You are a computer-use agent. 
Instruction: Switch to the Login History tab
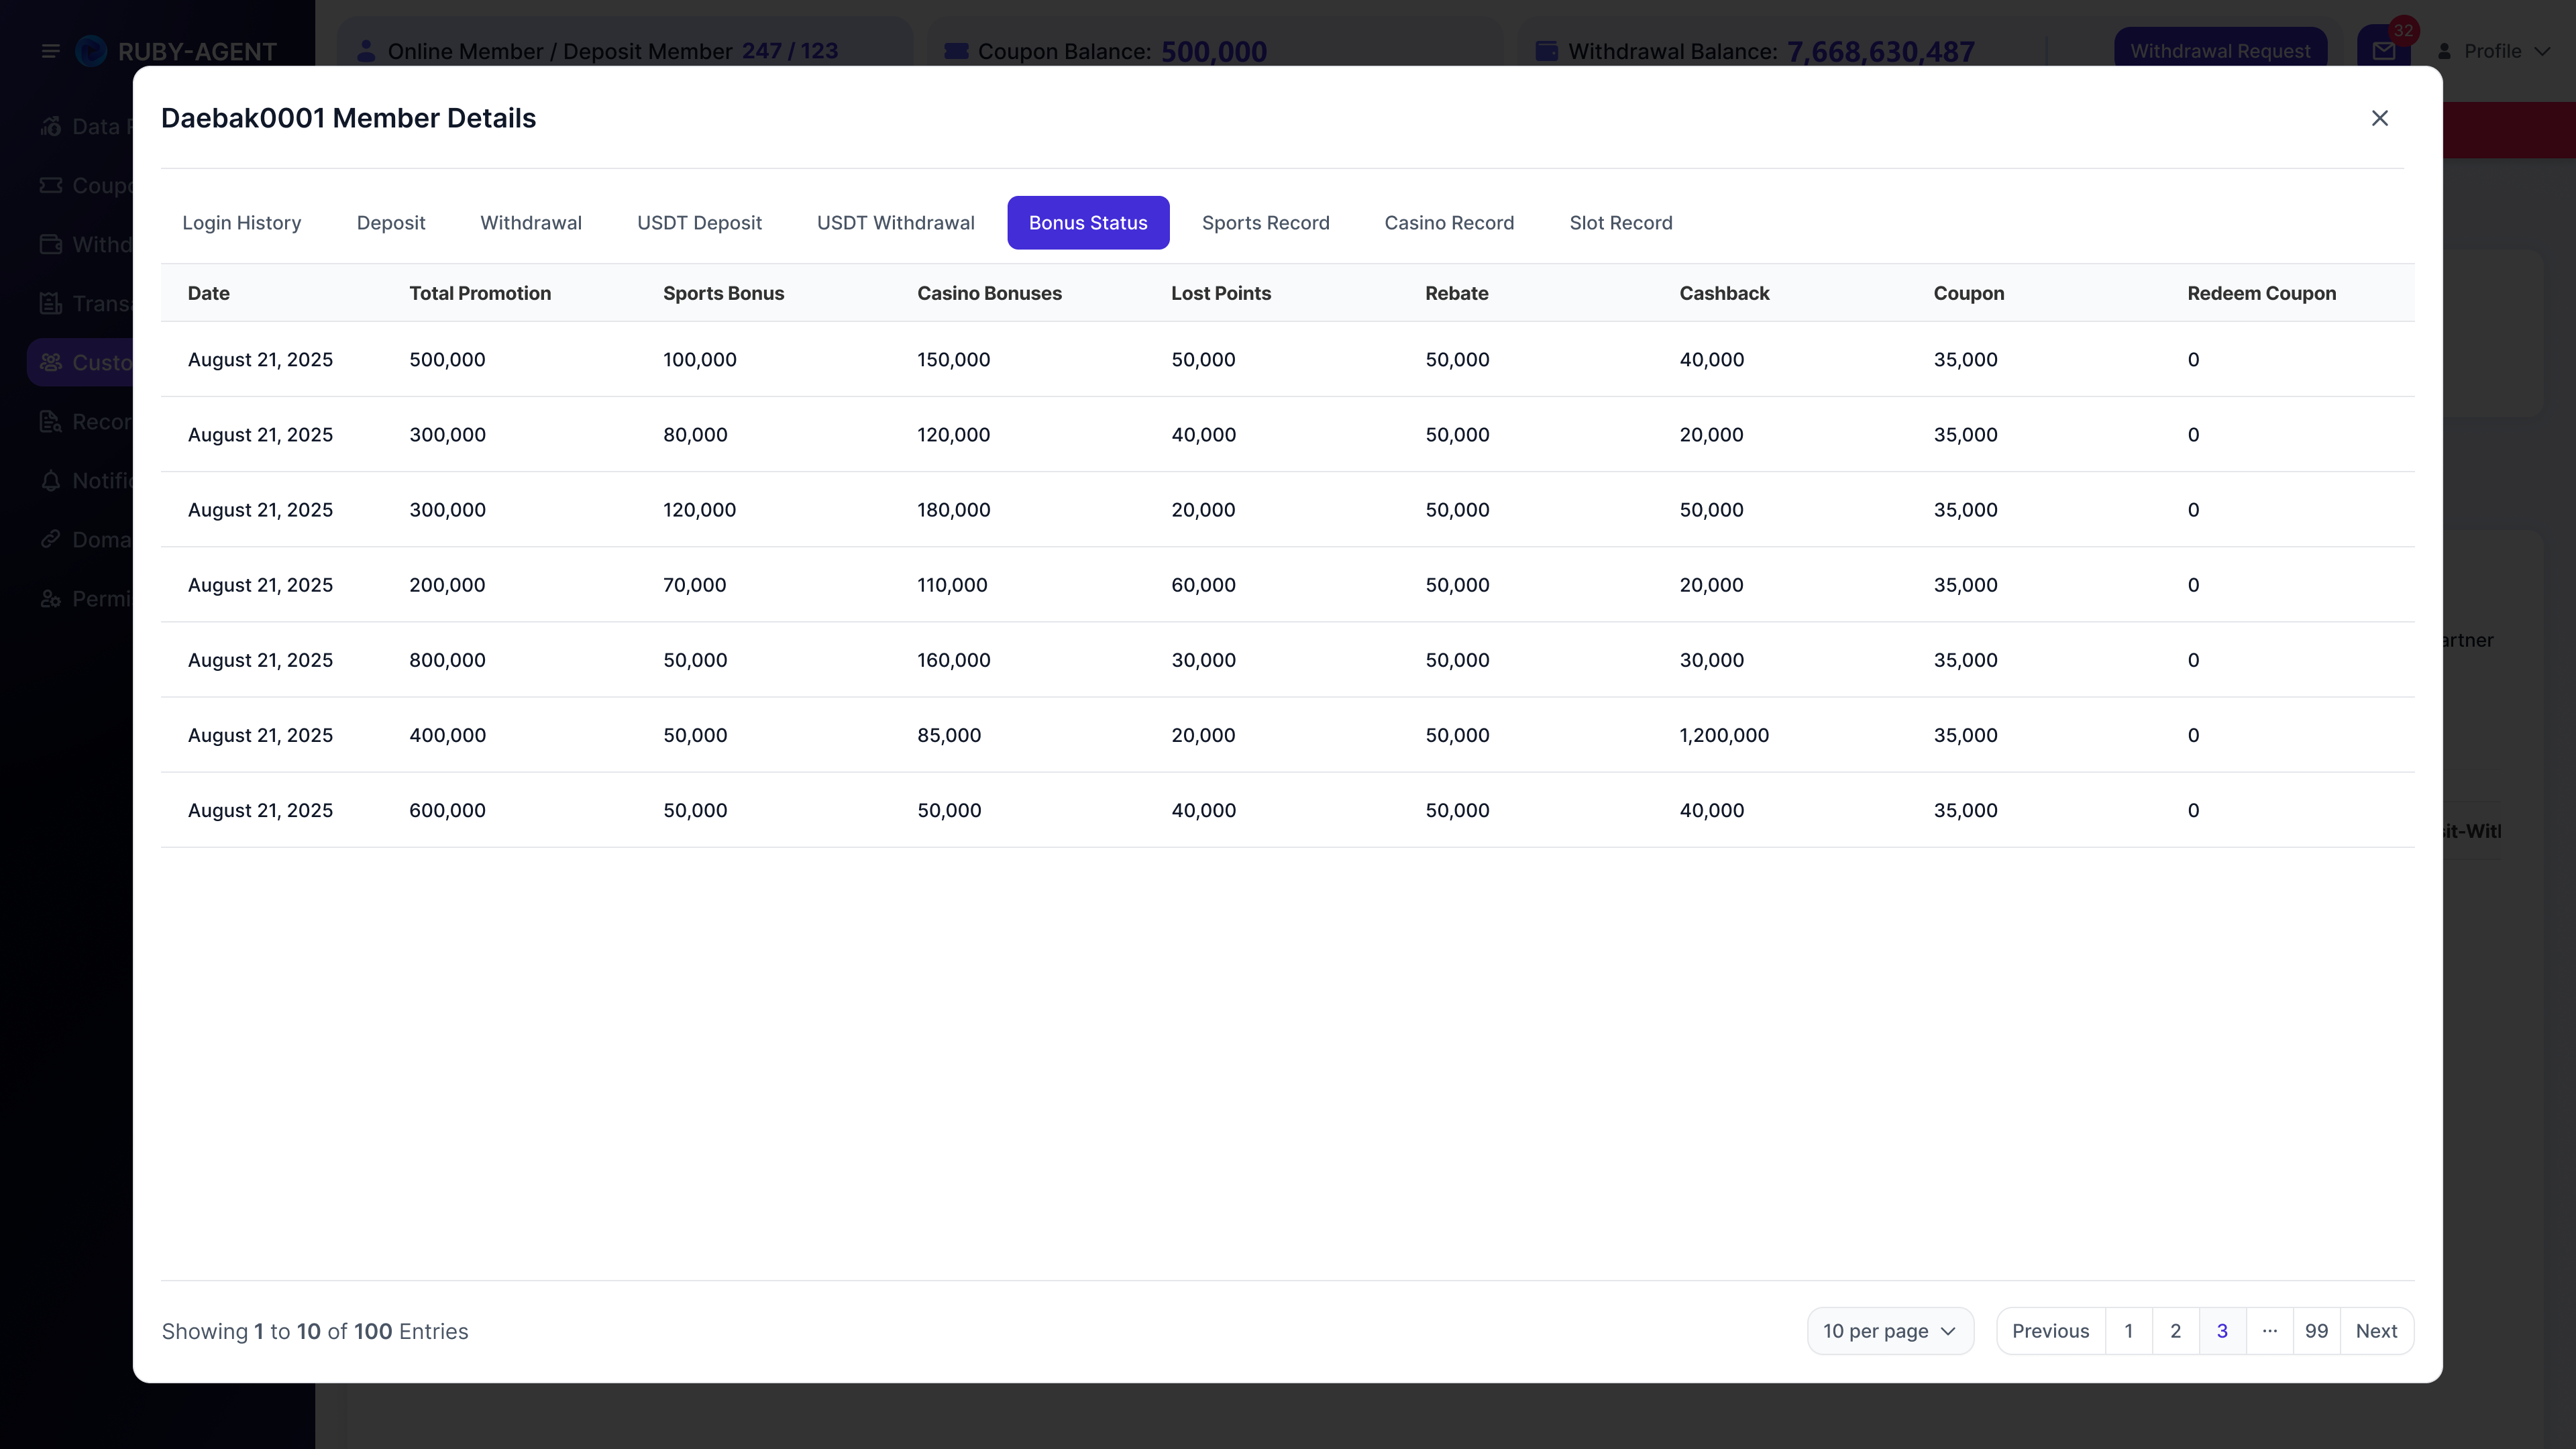click(x=242, y=222)
